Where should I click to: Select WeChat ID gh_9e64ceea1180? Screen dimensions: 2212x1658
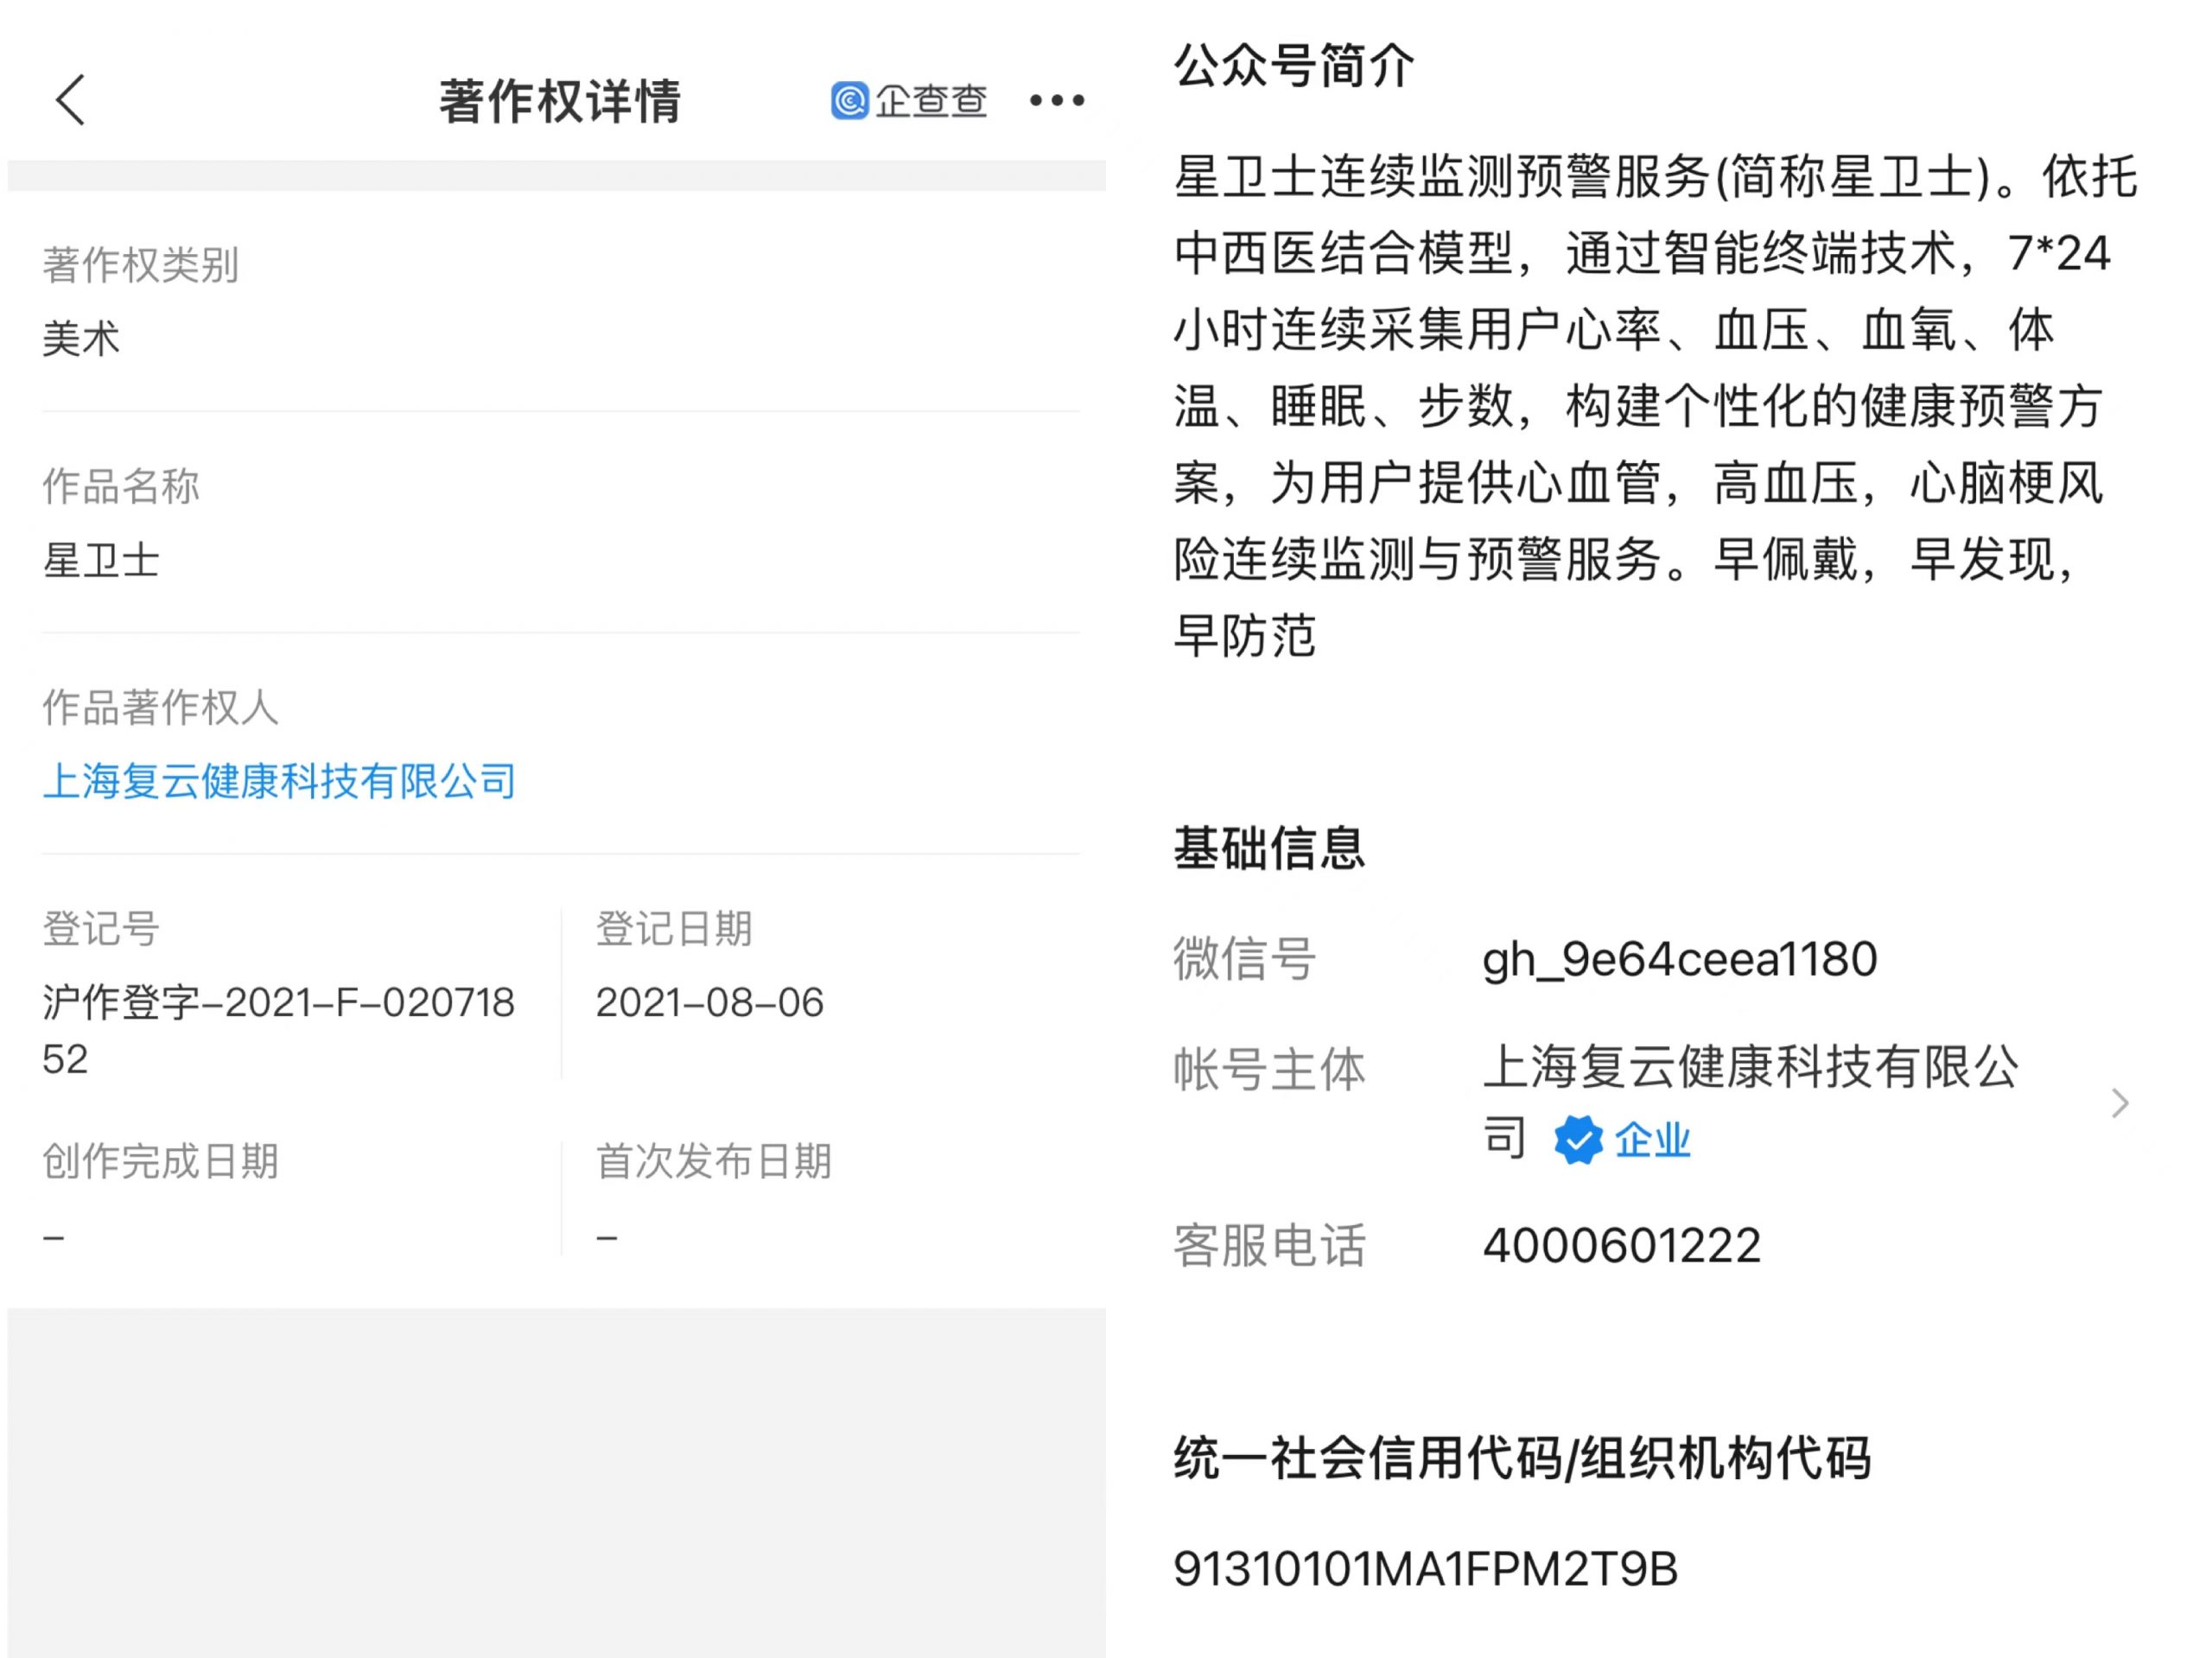click(1679, 960)
